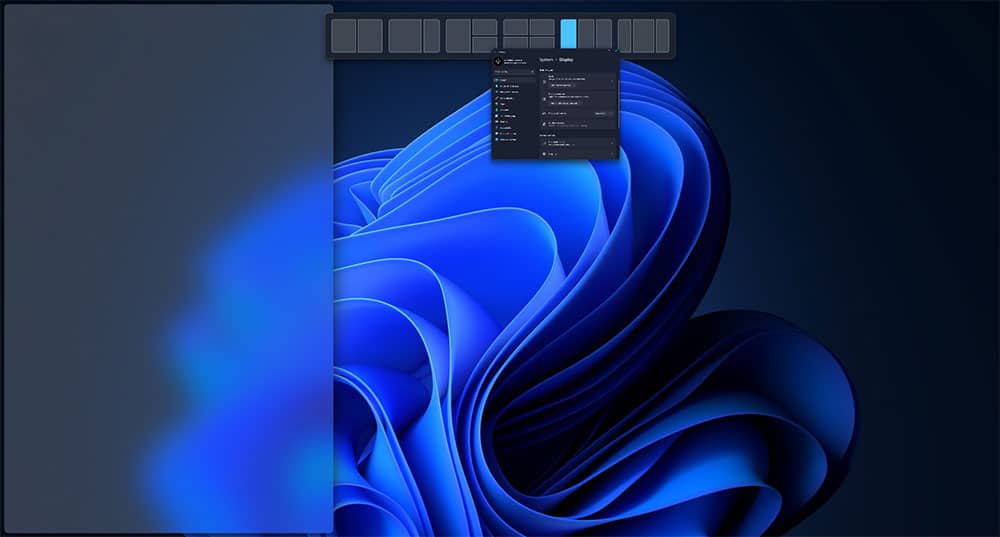Pick bottom-right zone of half-plus-stacked-right layout
The image size is (1000, 537).
click(485, 43)
